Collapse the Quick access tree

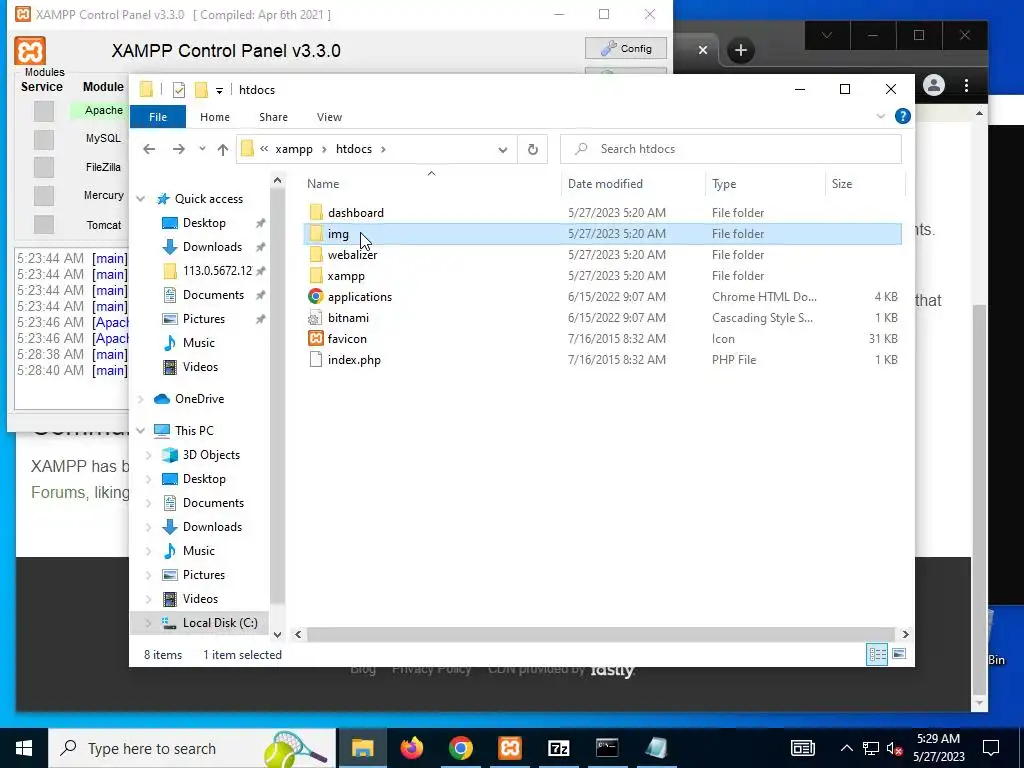pyautogui.click(x=140, y=199)
